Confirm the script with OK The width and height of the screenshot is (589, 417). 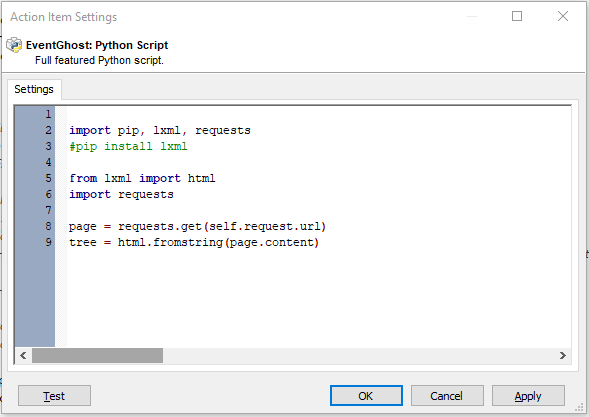click(366, 396)
